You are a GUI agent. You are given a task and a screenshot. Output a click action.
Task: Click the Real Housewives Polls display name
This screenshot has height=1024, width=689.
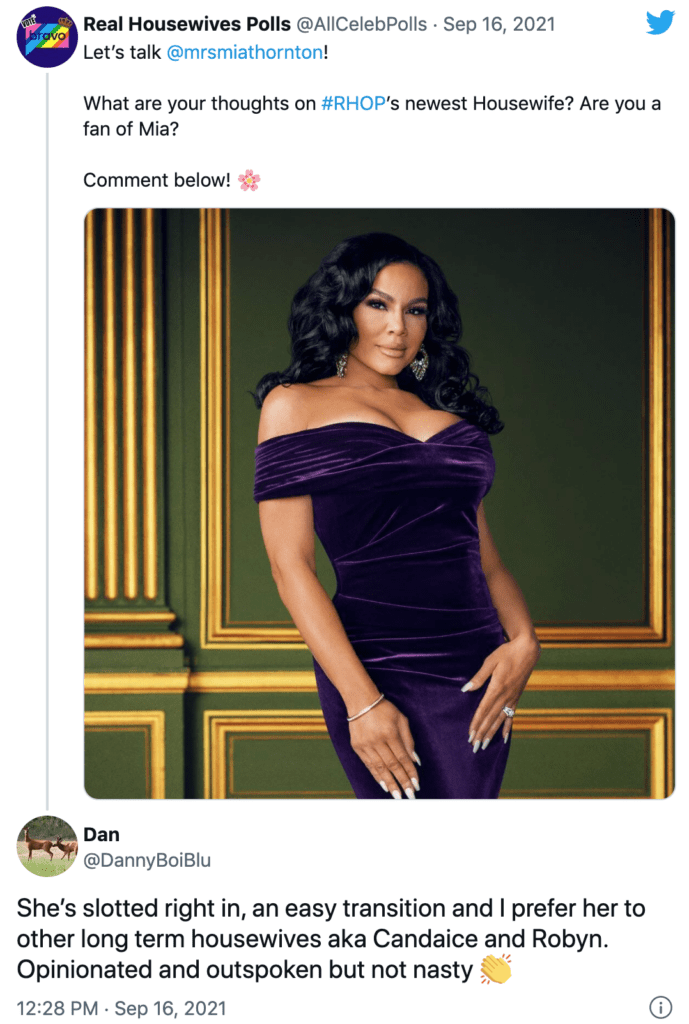(187, 24)
